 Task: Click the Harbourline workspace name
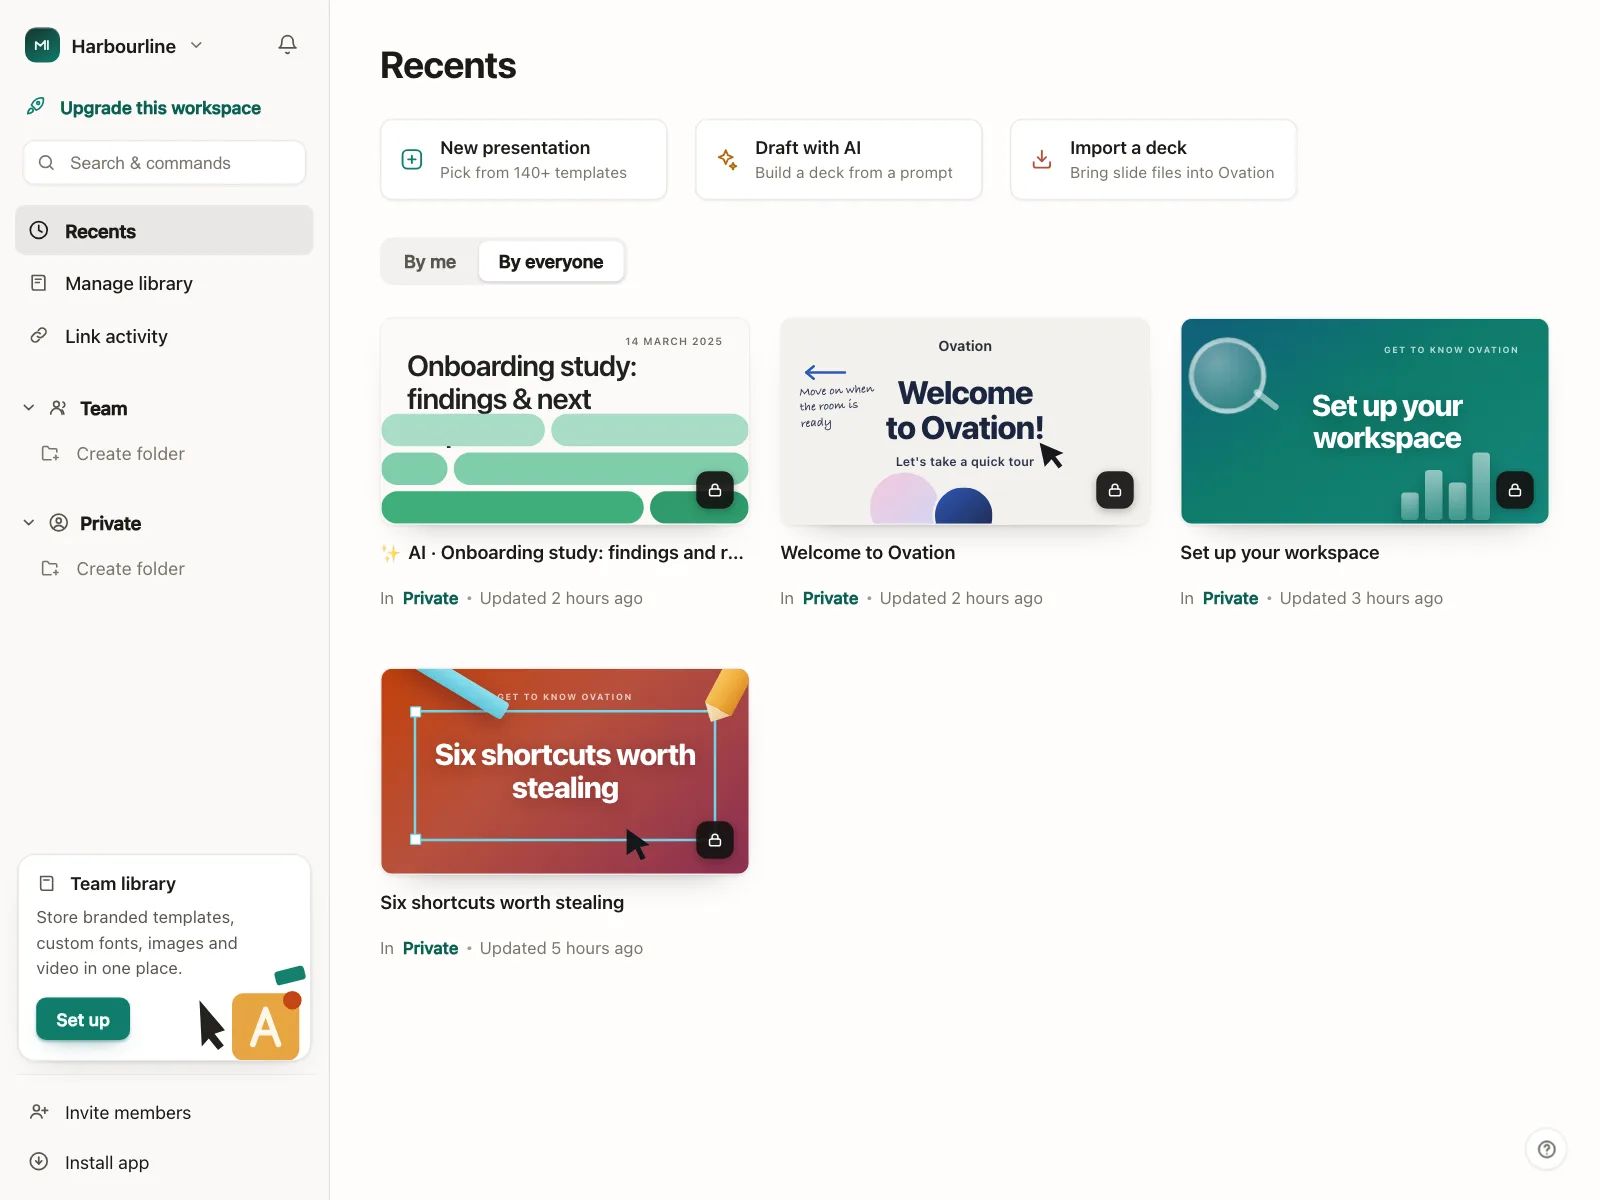(x=124, y=46)
